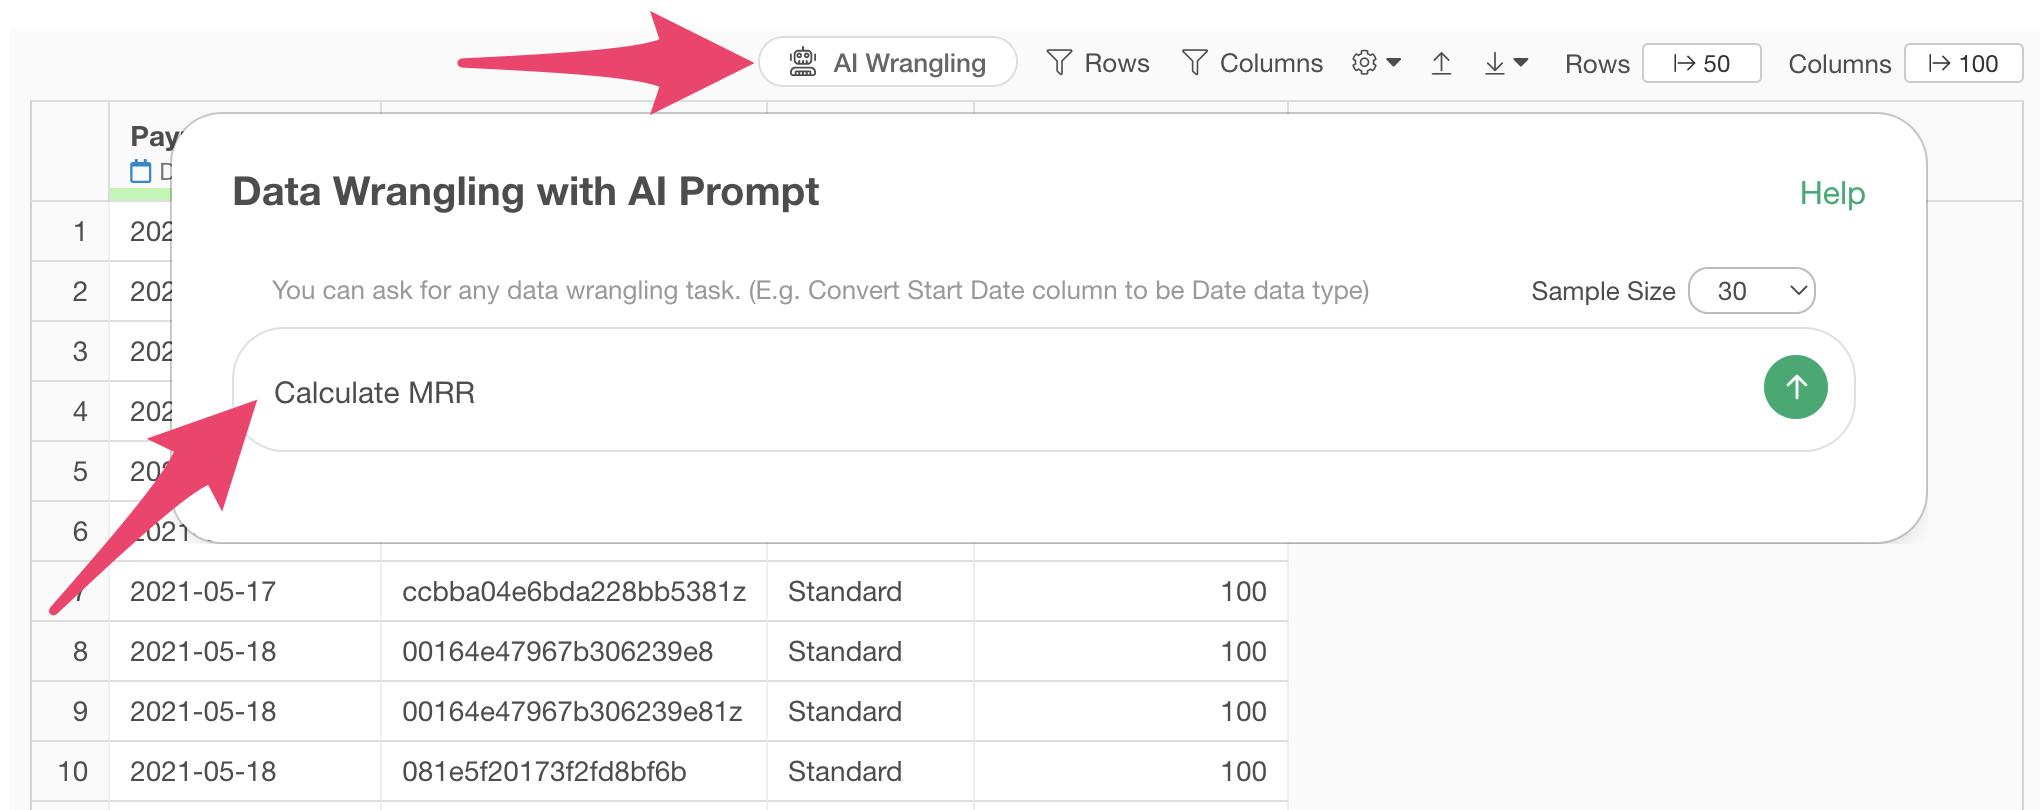Click the Columns limit 100 box

(1964, 63)
